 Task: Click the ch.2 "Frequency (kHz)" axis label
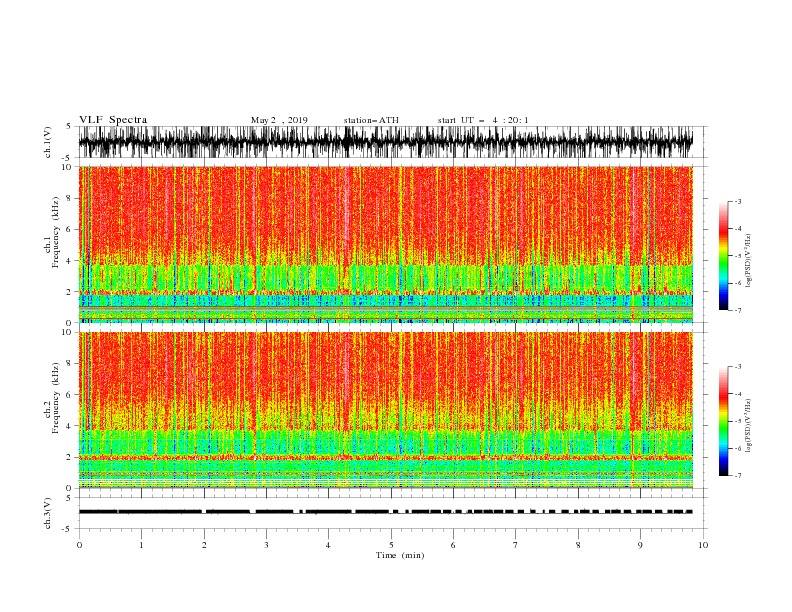pyautogui.click(x=55, y=397)
